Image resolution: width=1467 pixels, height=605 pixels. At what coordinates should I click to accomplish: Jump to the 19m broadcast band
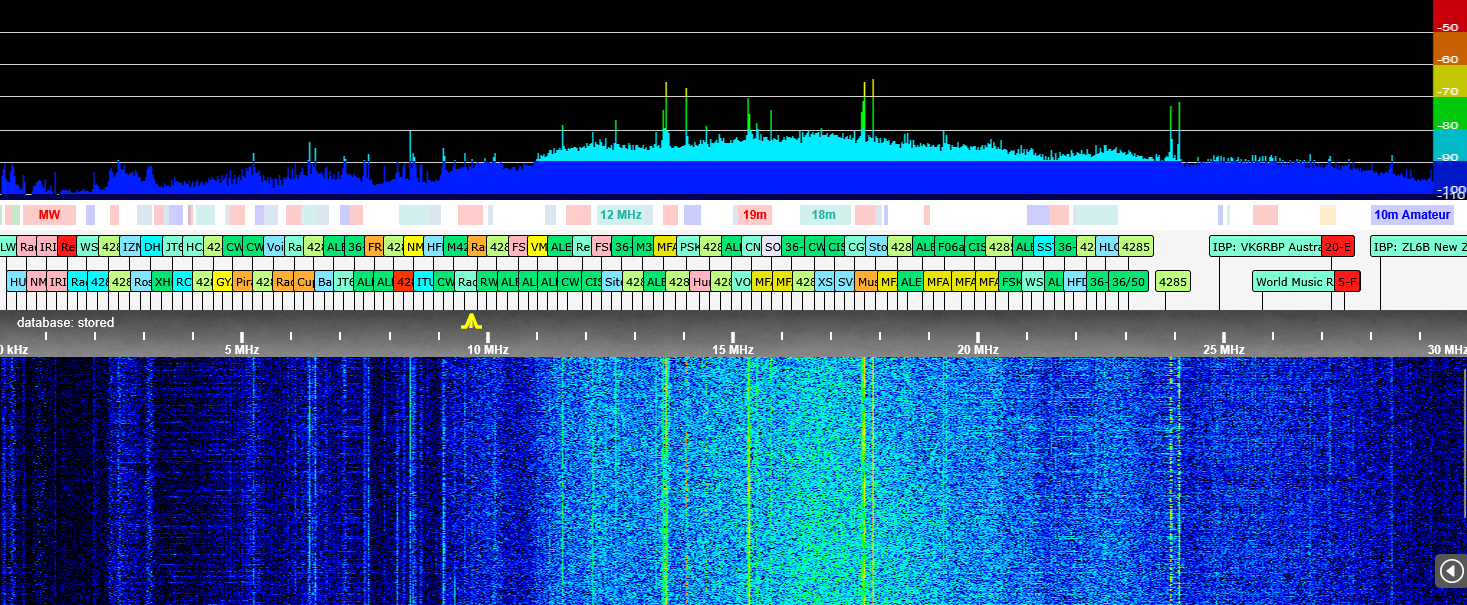pyautogui.click(x=755, y=215)
